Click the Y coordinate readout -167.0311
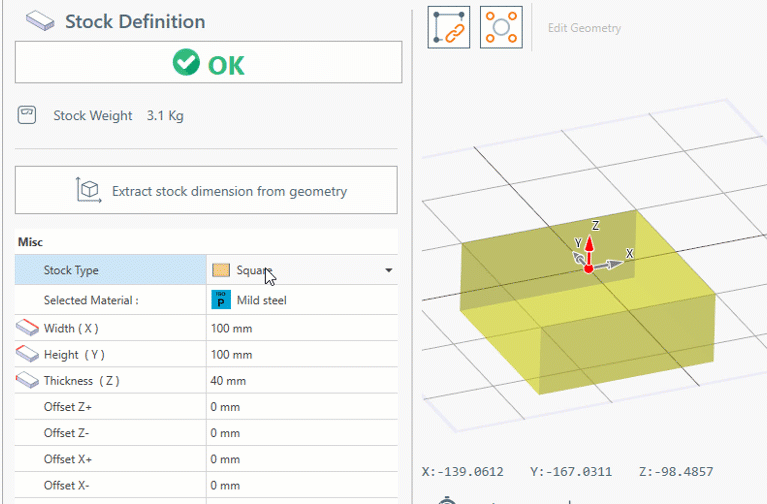The height and width of the screenshot is (504, 767). (571, 472)
